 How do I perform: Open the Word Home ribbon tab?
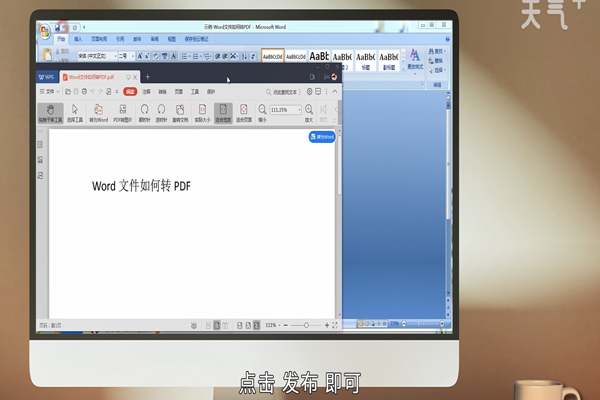61,39
